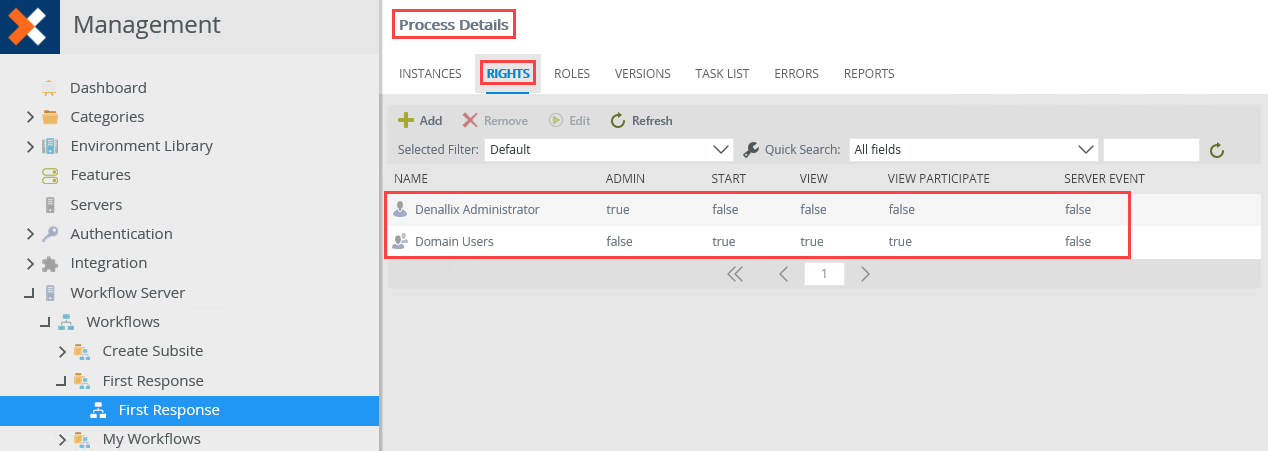Click the K2 logo icon

click(x=29, y=26)
